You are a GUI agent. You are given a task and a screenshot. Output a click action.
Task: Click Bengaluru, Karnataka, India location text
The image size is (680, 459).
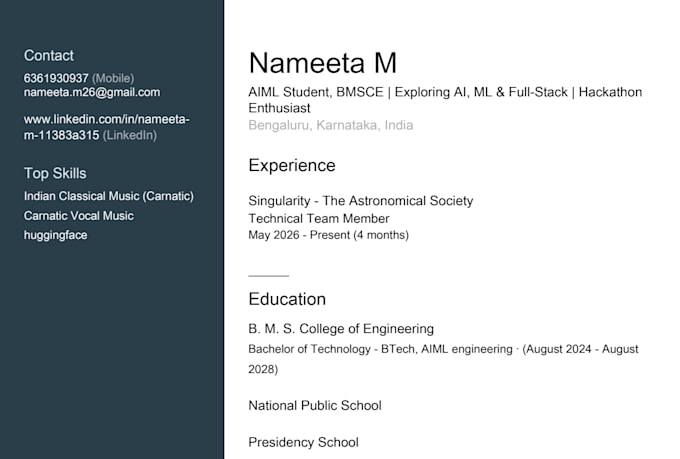pyautogui.click(x=331, y=125)
